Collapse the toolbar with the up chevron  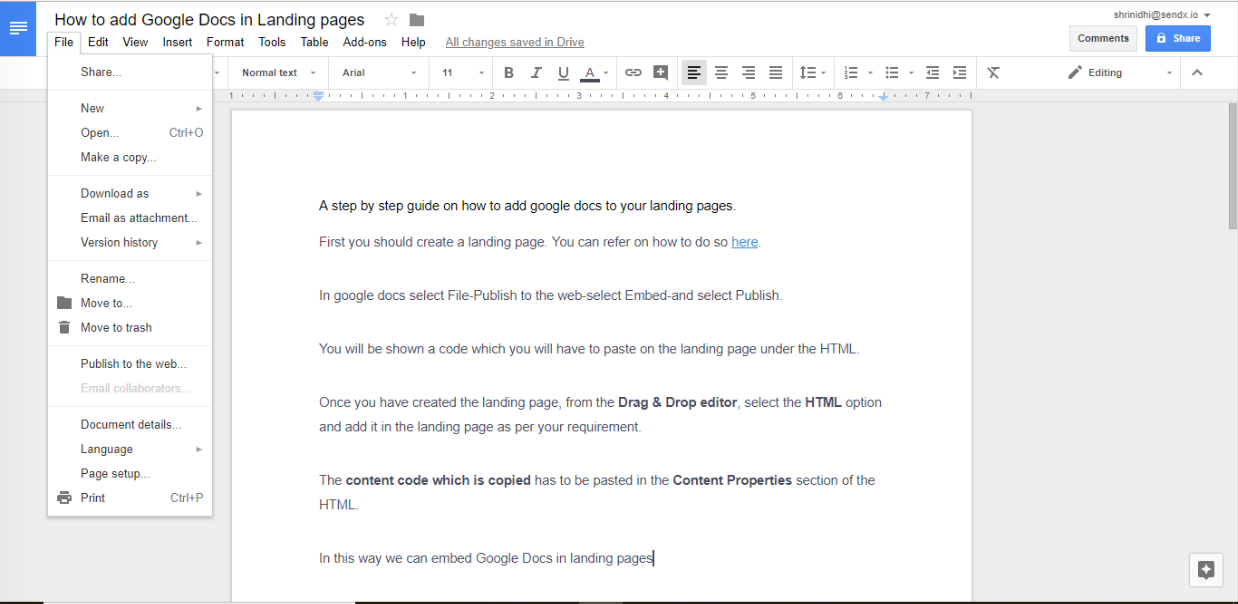[1197, 73]
